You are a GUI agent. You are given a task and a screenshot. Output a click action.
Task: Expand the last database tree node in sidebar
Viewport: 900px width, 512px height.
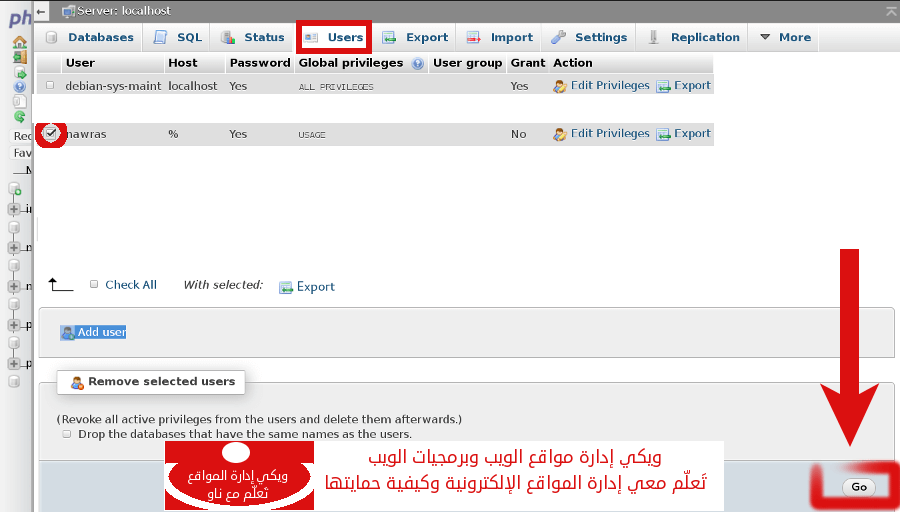tap(14, 363)
